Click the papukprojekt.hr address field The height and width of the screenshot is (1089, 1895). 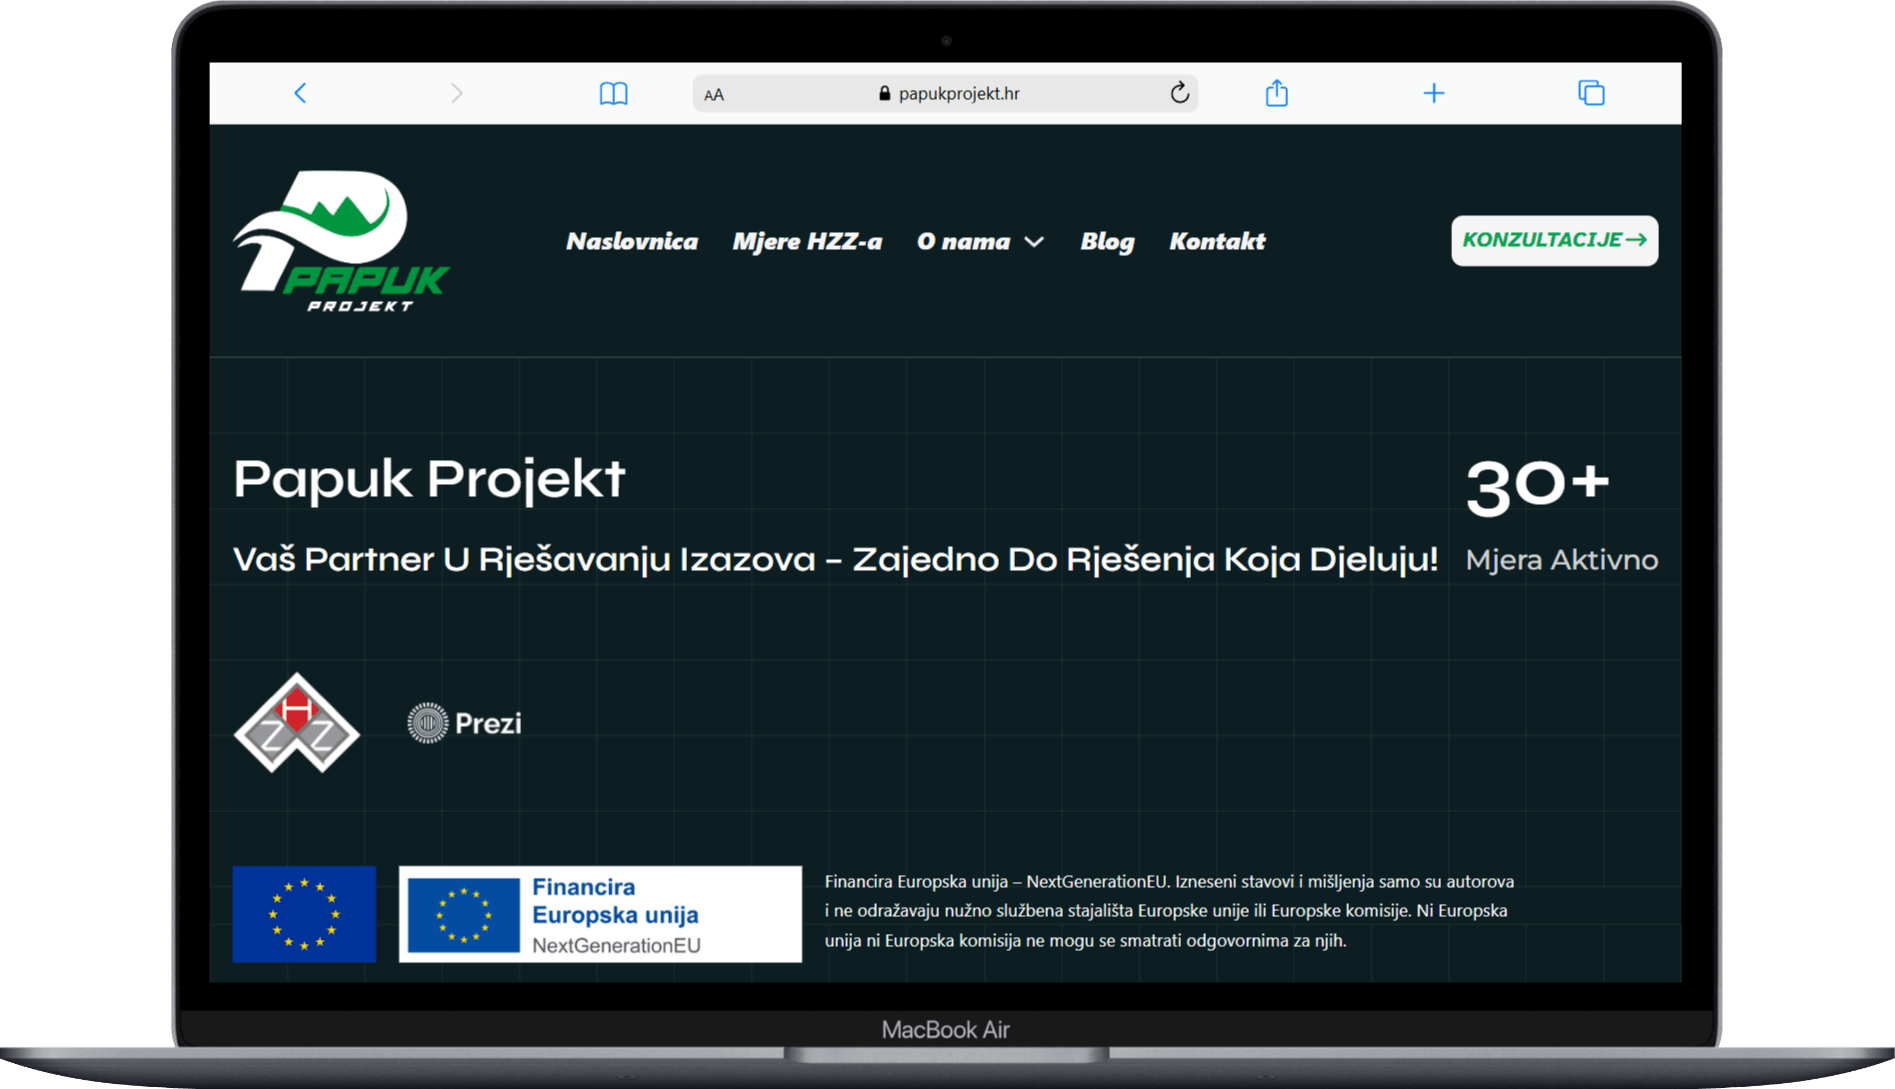click(x=945, y=93)
